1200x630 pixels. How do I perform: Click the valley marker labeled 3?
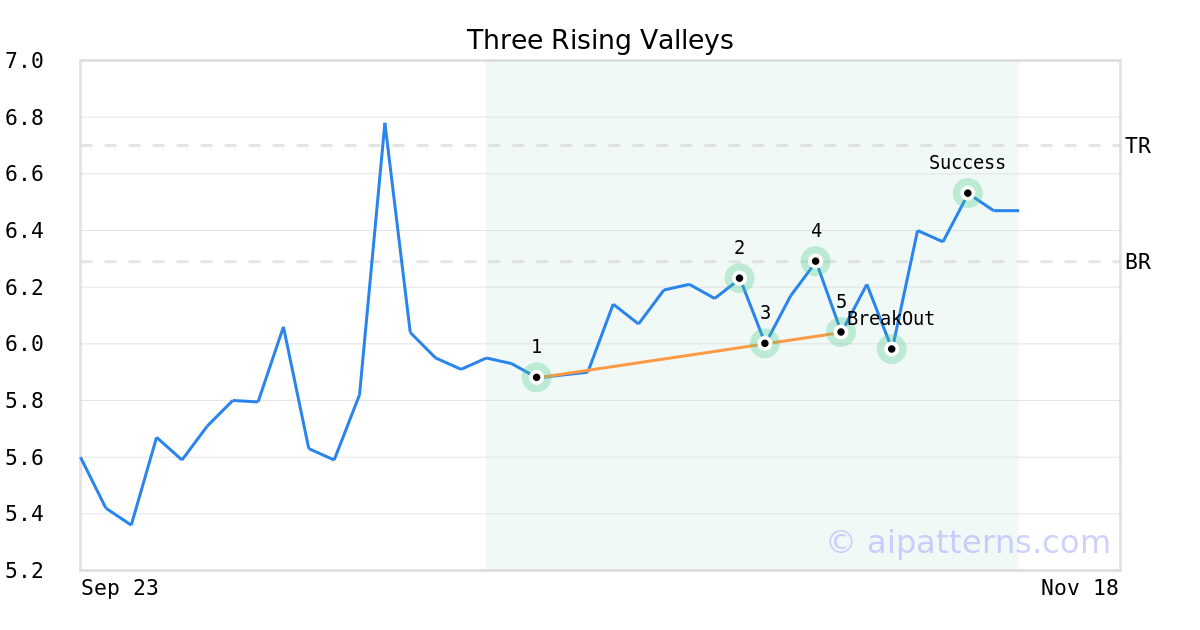765,343
